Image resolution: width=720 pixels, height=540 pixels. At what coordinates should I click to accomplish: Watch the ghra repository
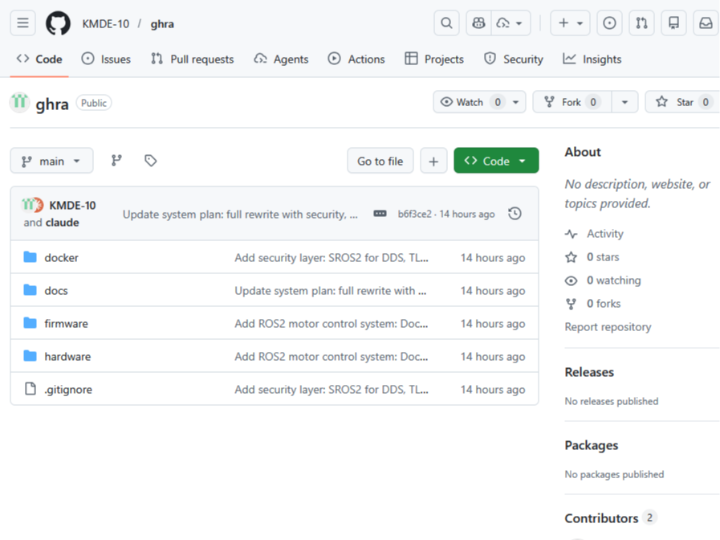tap(468, 102)
